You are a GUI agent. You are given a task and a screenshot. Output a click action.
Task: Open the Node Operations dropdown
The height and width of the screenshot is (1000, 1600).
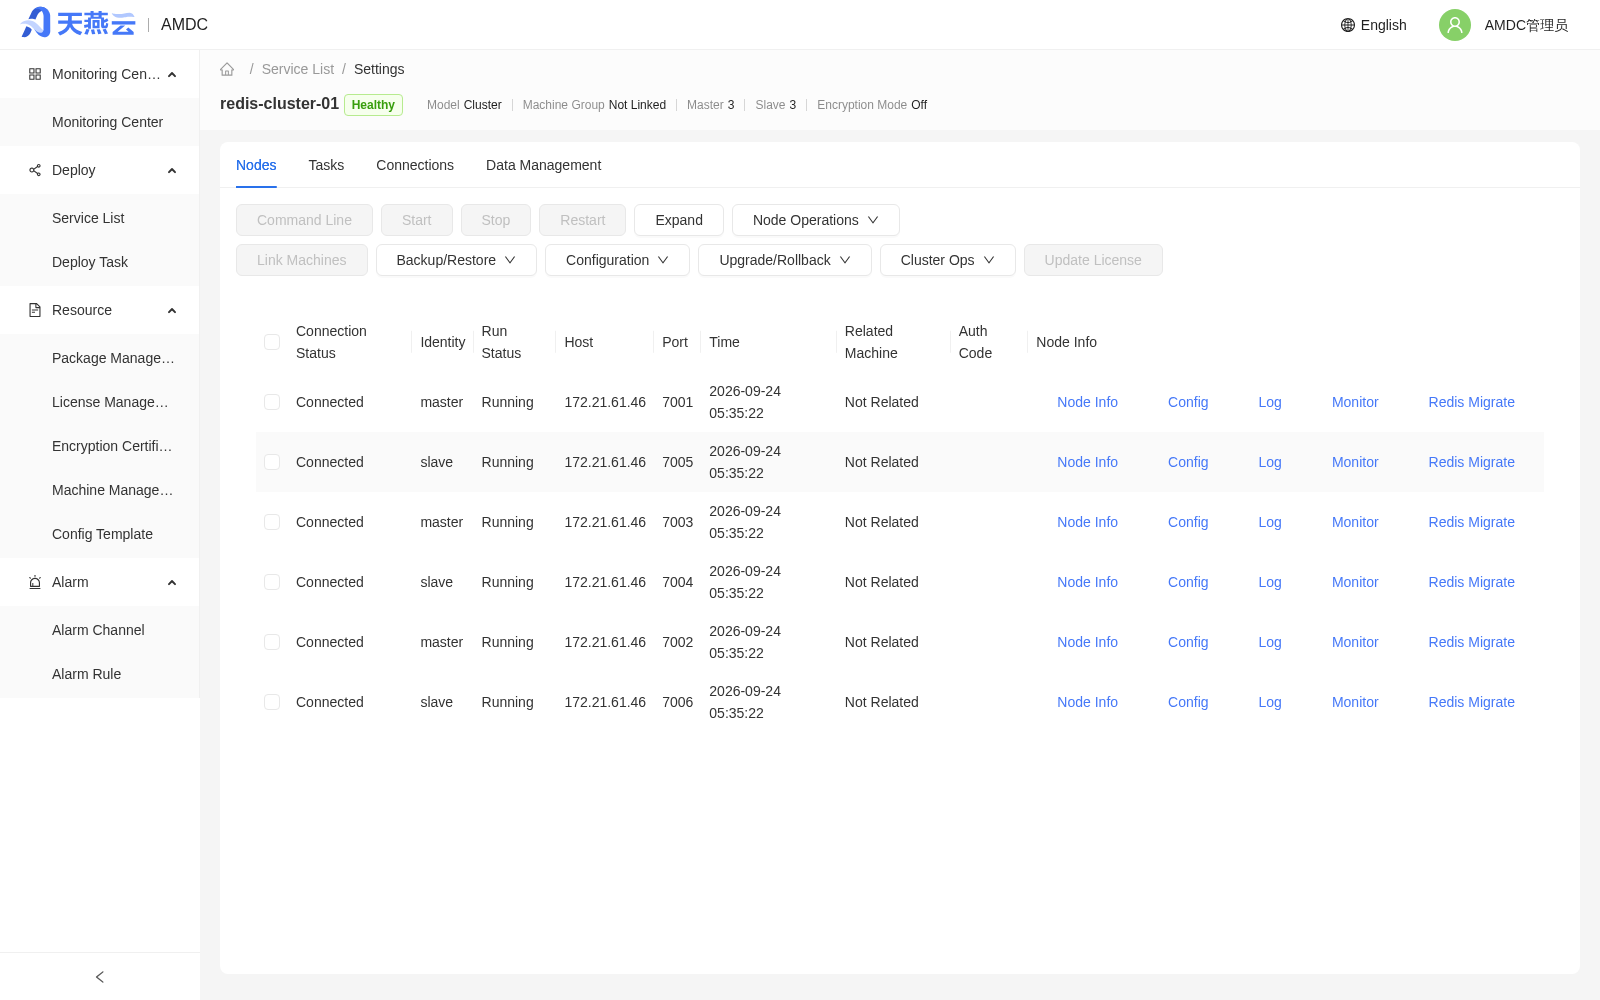click(x=816, y=220)
